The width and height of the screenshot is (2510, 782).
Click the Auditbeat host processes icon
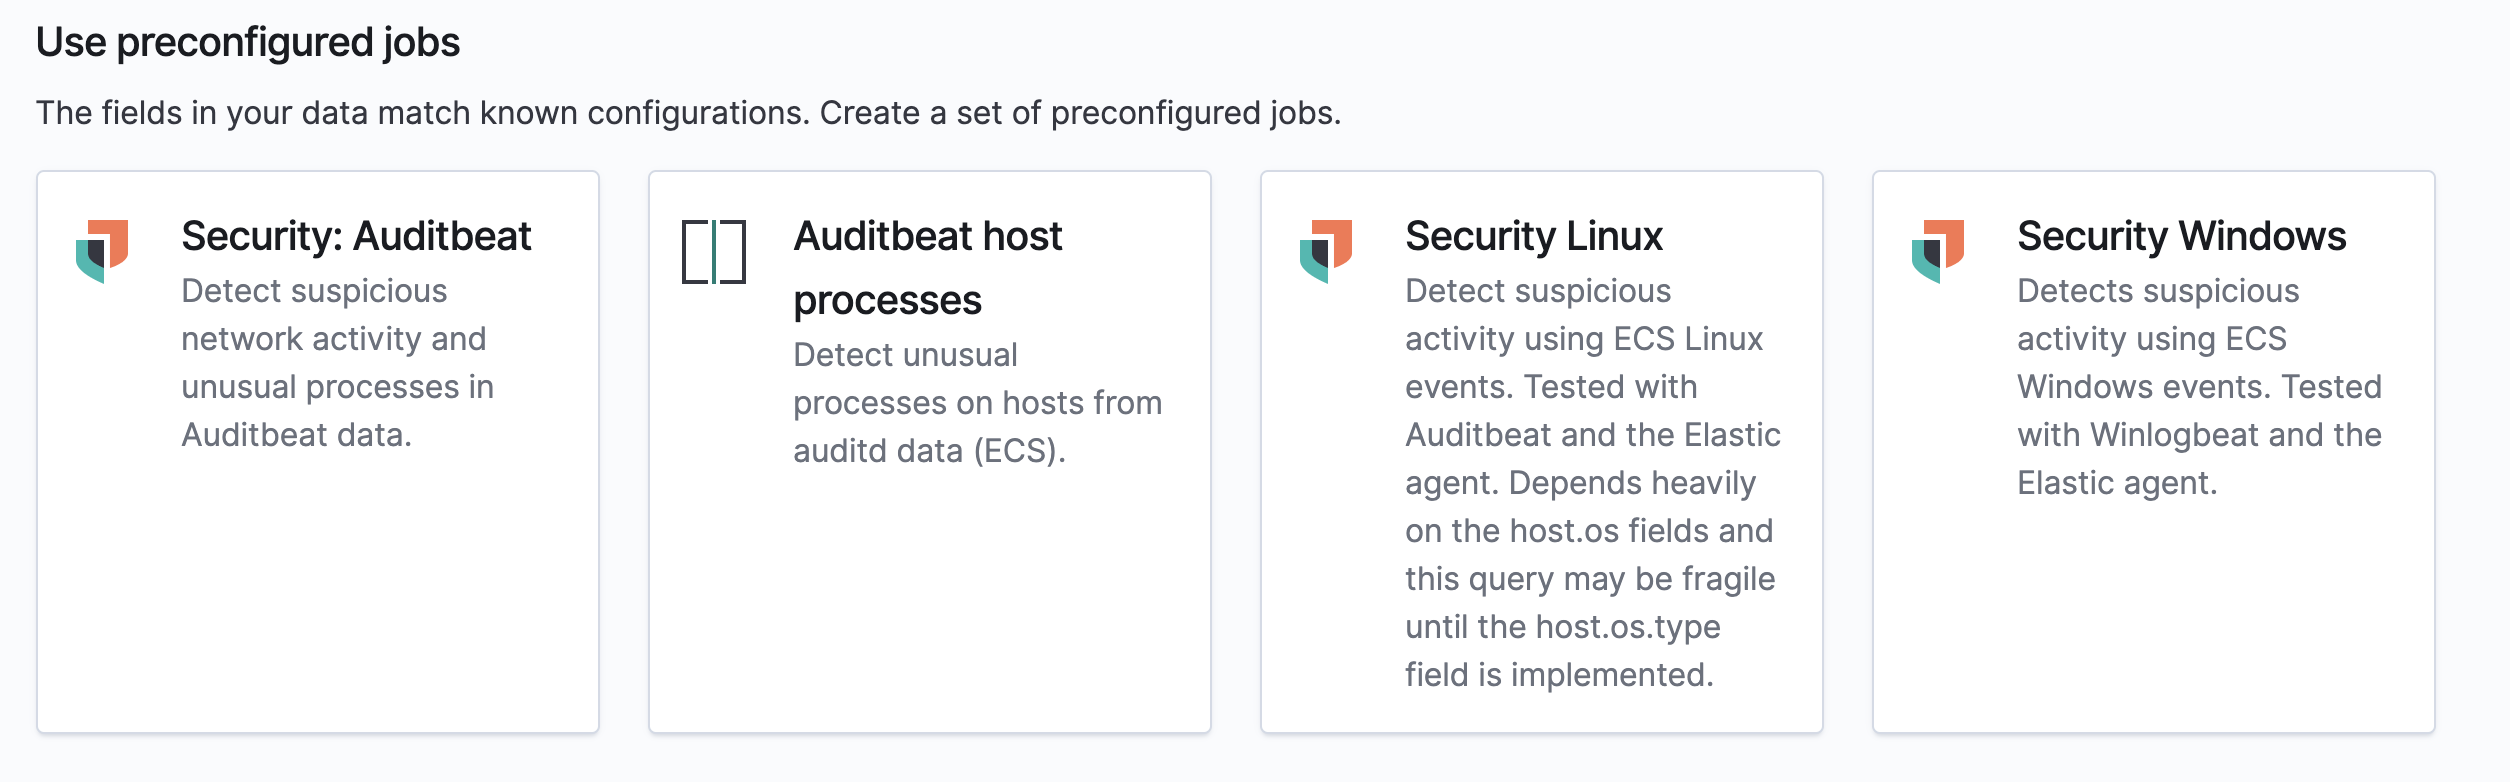coord(714,251)
